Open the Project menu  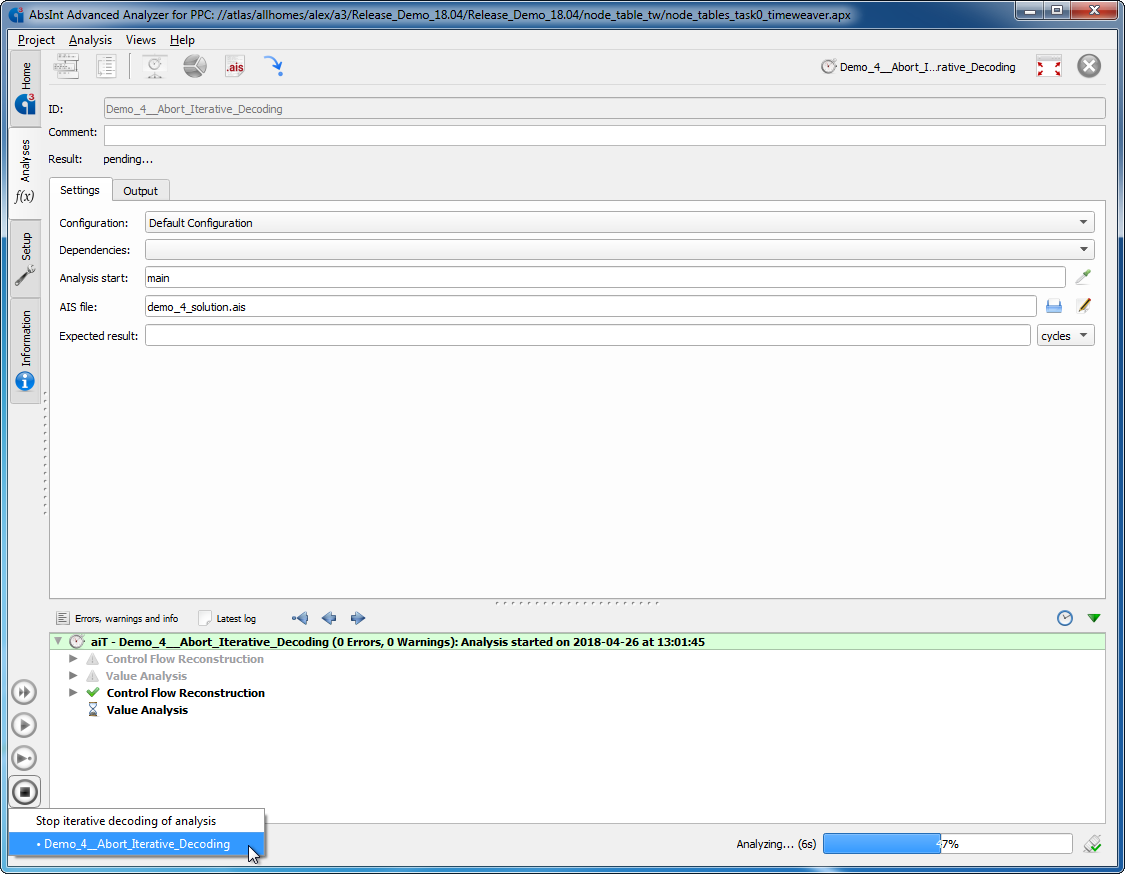pos(36,40)
